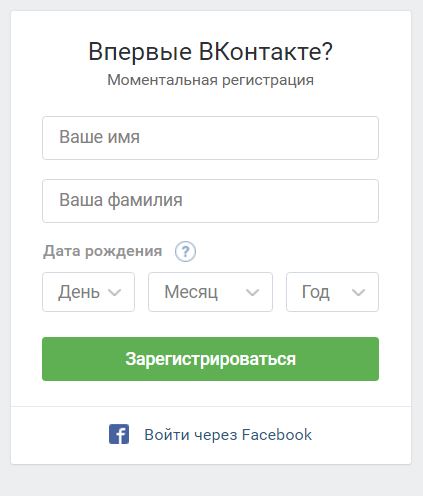This screenshot has height=496, width=423.
Task: Click the Ваше имя placeholder text
Action: [x=99, y=137]
